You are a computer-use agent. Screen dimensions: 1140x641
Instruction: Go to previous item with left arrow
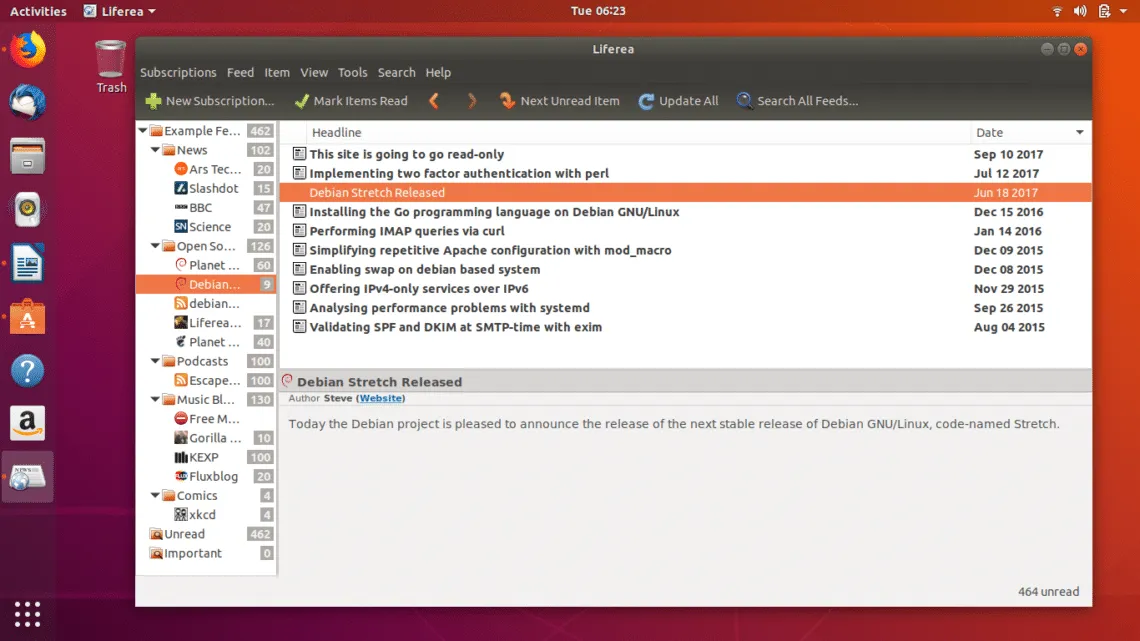pyautogui.click(x=434, y=101)
